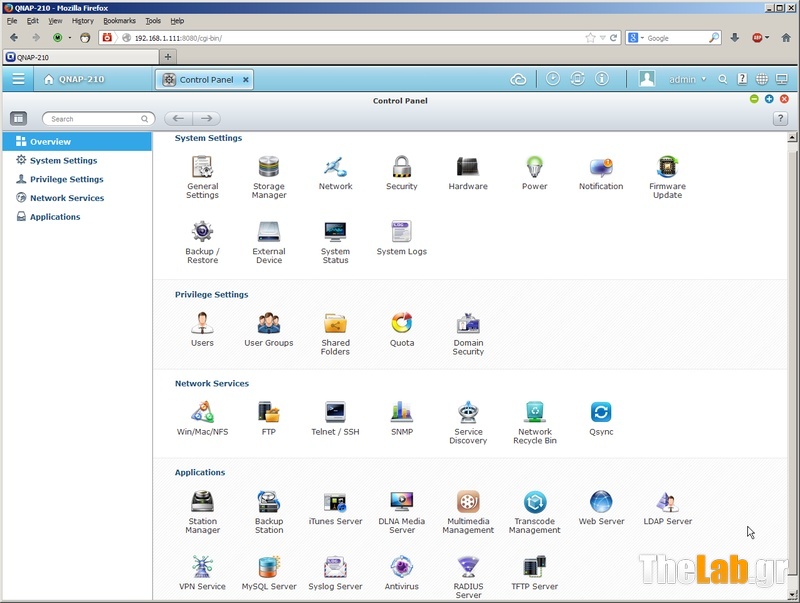The height and width of the screenshot is (603, 800).
Task: Go back in Control Panel navigation
Action: 178,119
